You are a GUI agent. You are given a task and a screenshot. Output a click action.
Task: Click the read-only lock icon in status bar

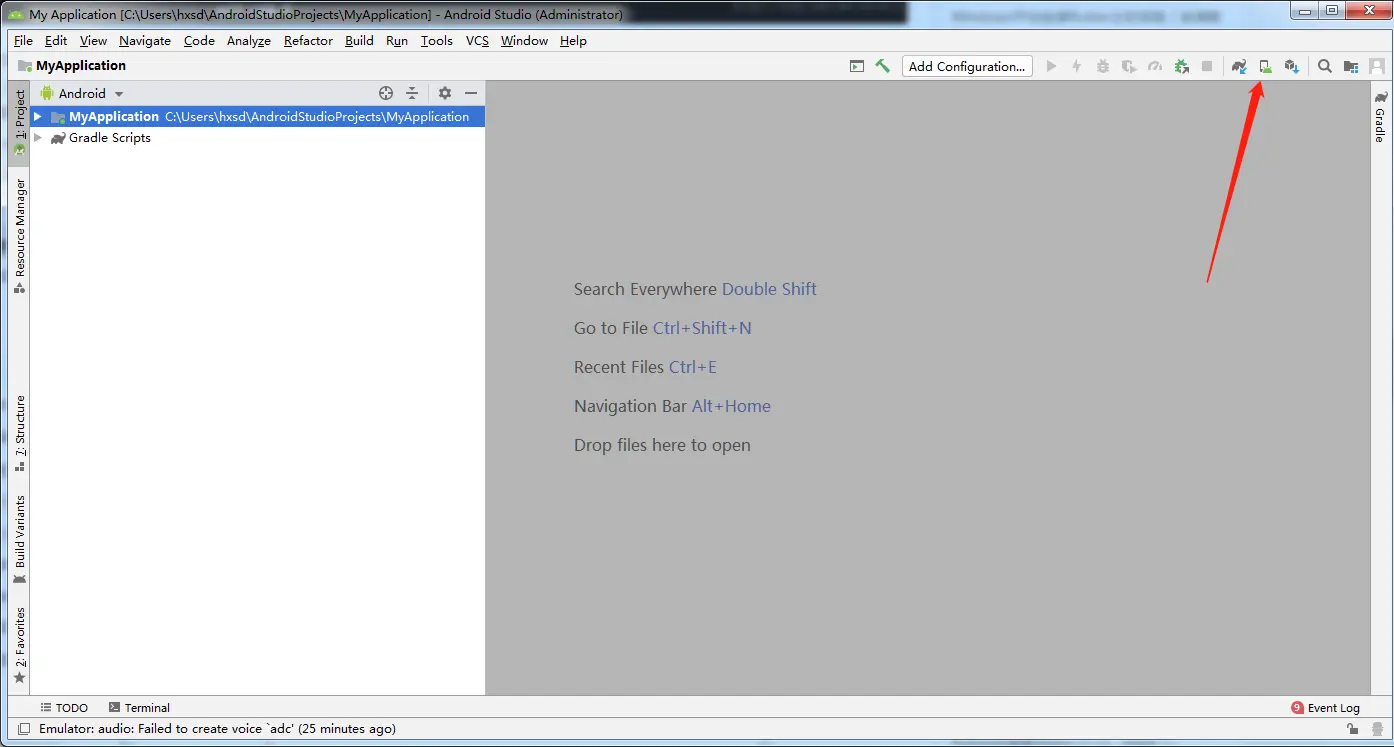click(1350, 729)
